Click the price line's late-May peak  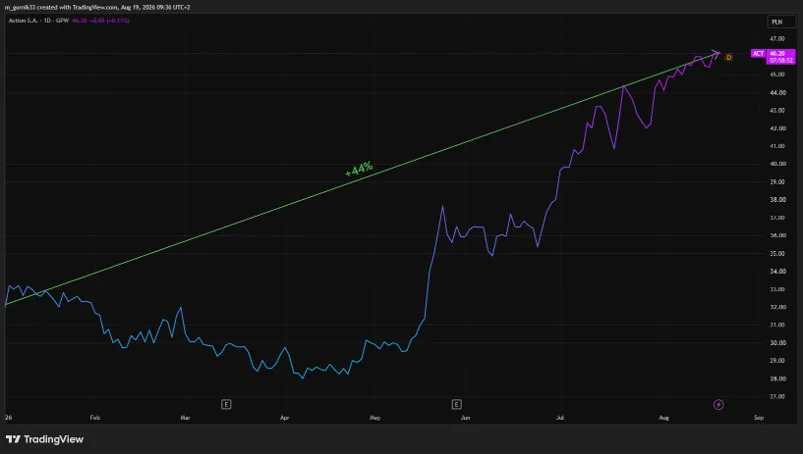tap(443, 207)
